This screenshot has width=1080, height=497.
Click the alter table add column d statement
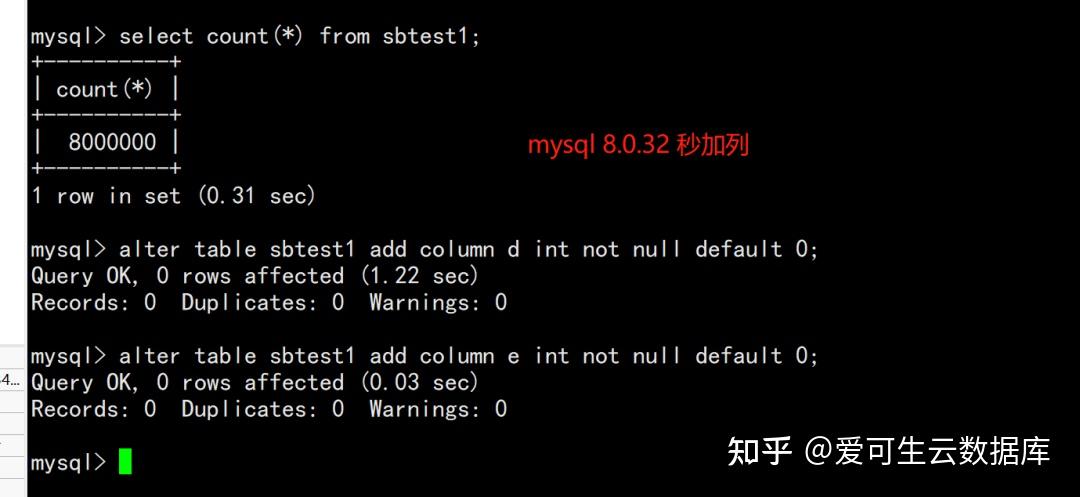(468, 249)
